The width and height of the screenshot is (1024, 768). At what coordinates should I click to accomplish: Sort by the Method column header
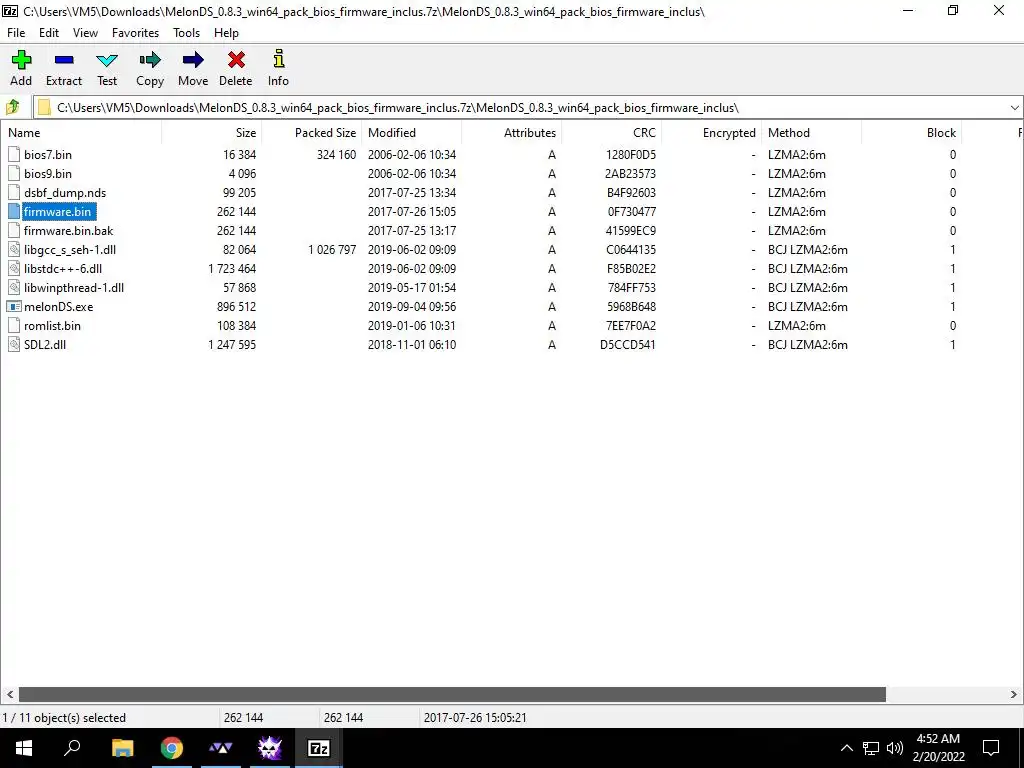pyautogui.click(x=811, y=133)
